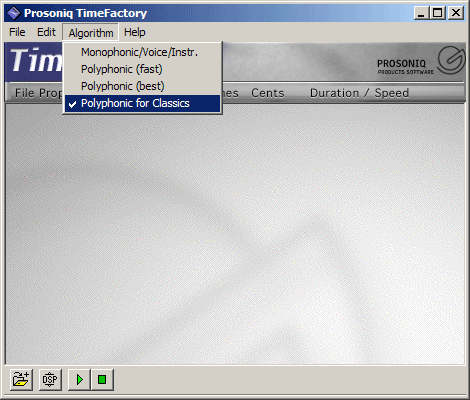The image size is (470, 400).
Task: Close the open Algorithm menu
Action: point(91,33)
